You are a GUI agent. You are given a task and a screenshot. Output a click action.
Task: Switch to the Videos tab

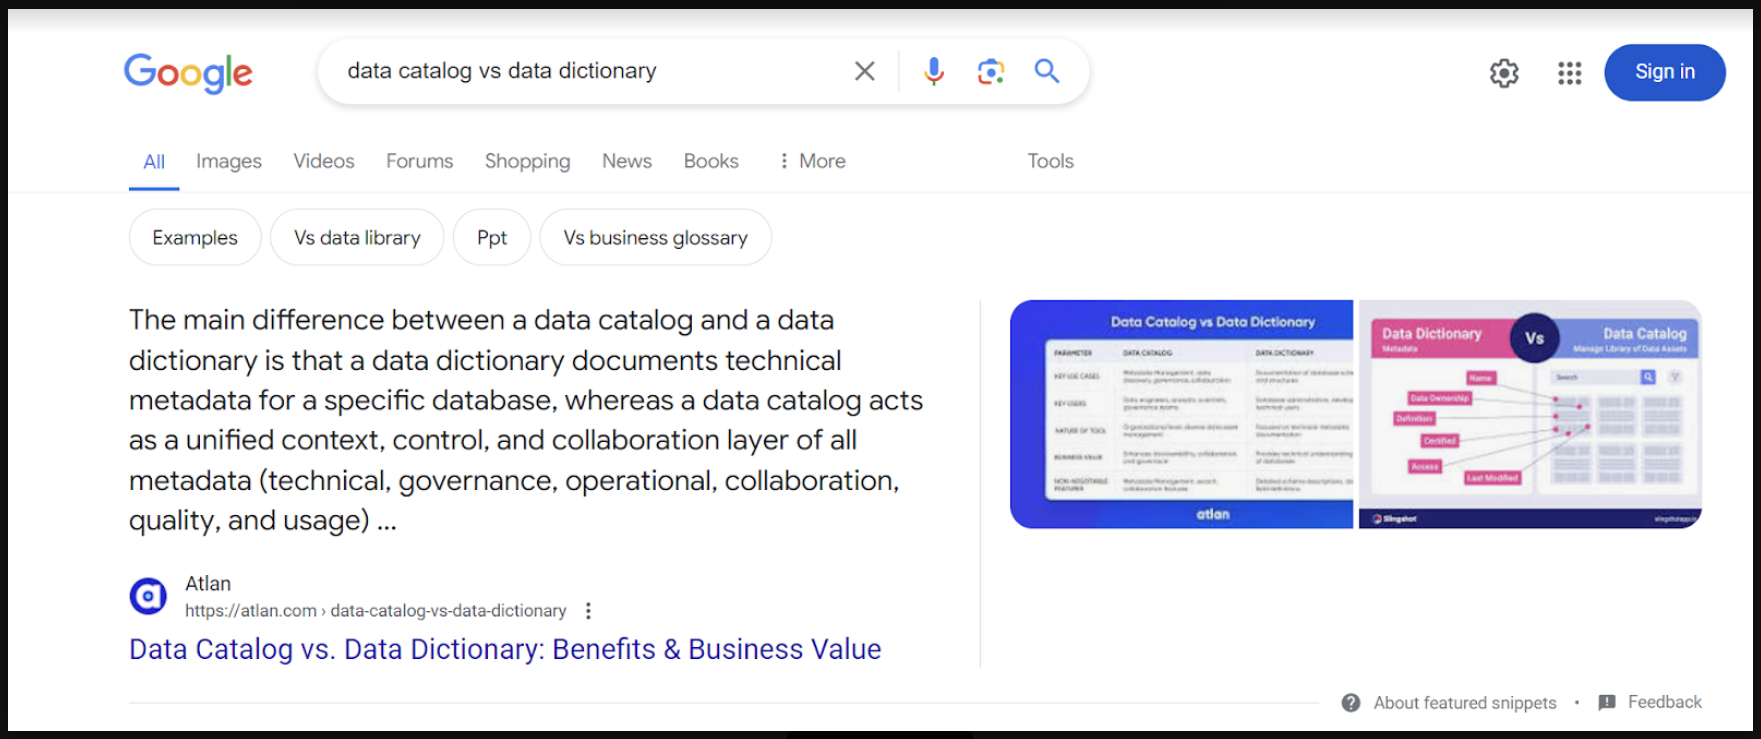(324, 161)
